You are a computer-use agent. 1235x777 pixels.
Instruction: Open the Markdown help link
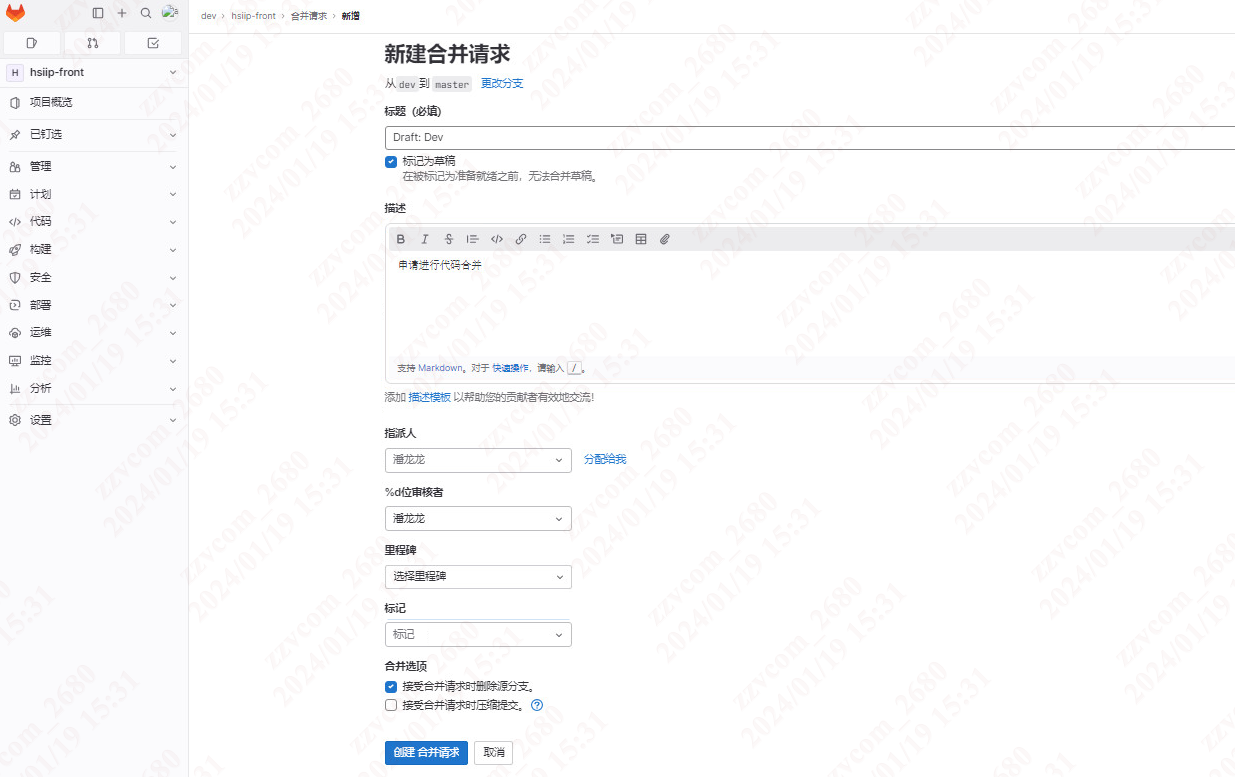[x=441, y=368]
